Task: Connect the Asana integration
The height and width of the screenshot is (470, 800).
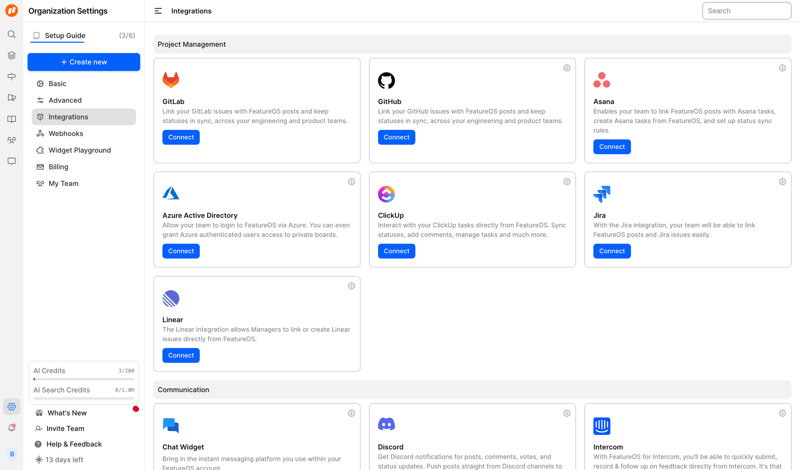Action: [612, 147]
